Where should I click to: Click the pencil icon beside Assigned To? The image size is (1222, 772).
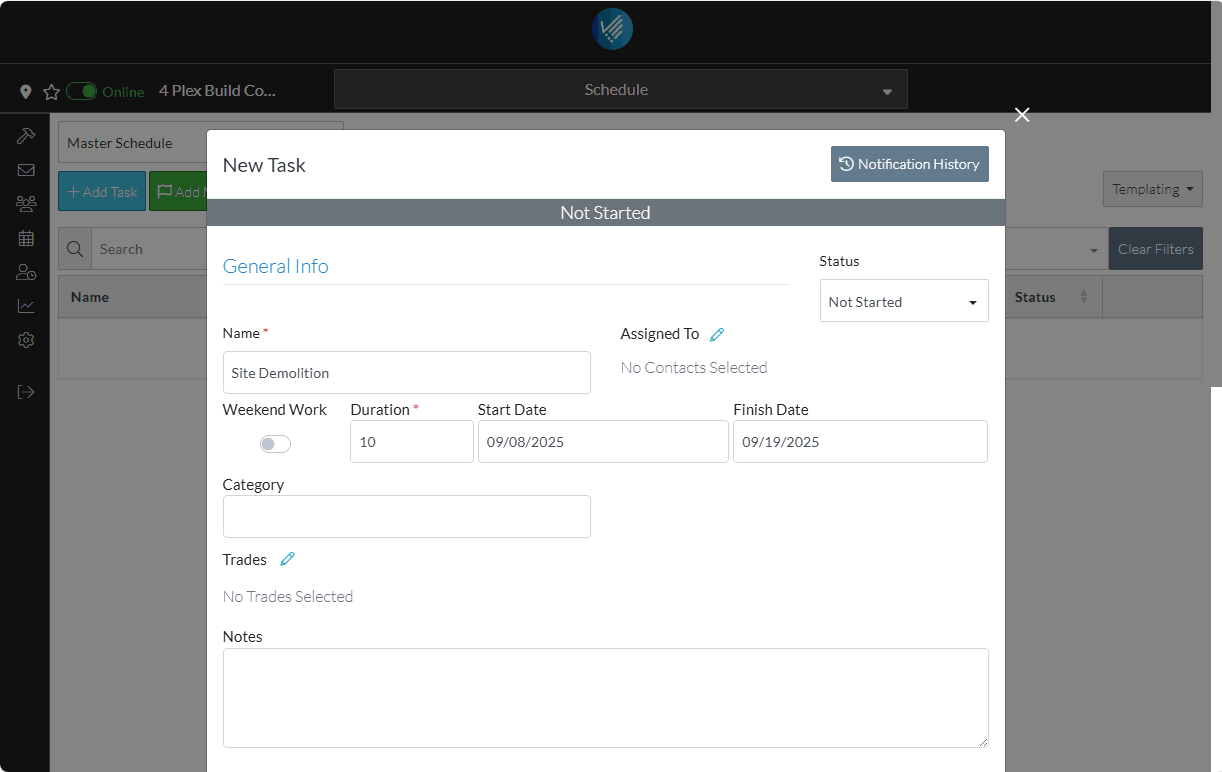click(716, 335)
